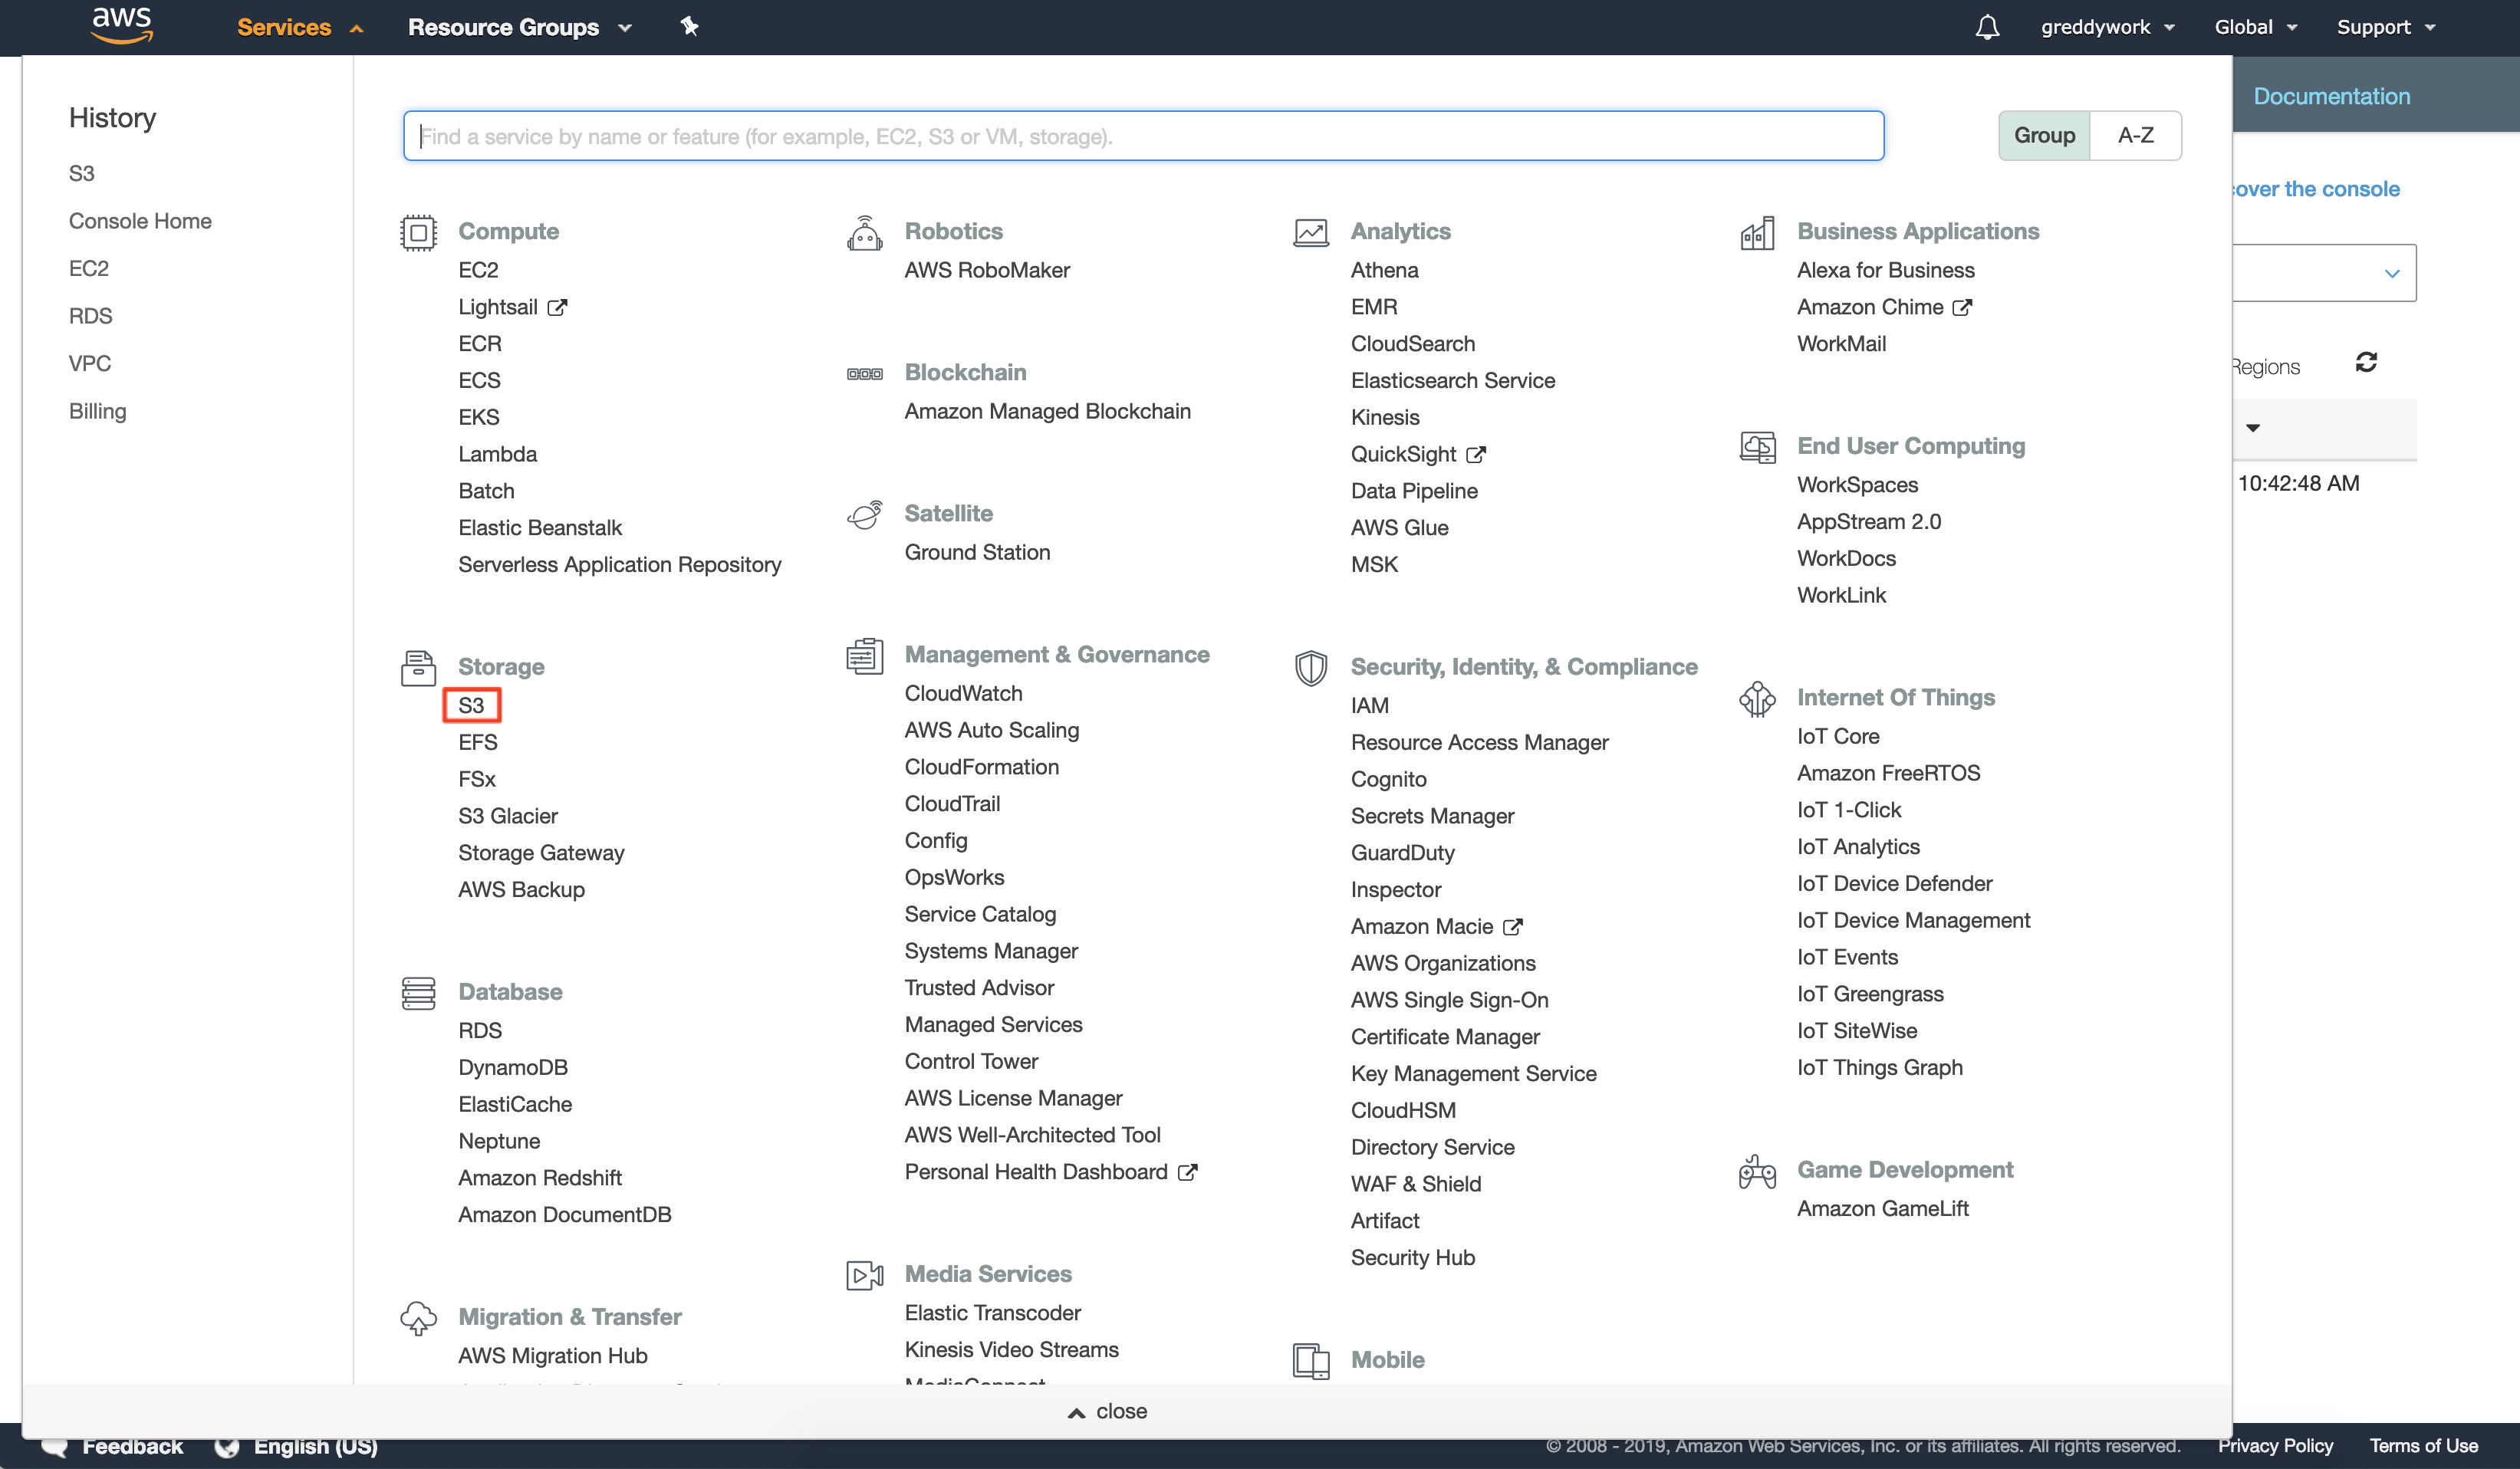2520x1469 pixels.
Task: Expand the Resource Groups dropdown
Action: [x=519, y=27]
